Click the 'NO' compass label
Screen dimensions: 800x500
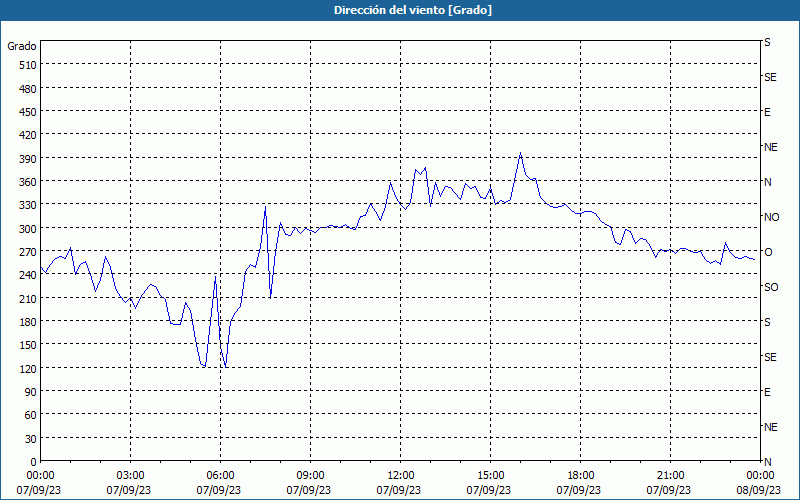(x=771, y=217)
